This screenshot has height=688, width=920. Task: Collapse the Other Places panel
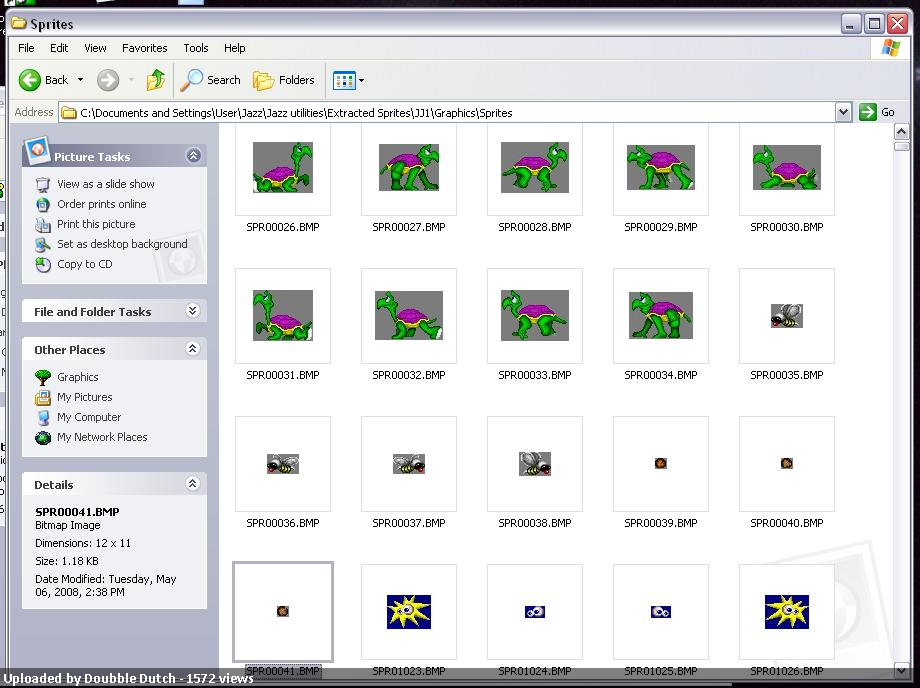(x=193, y=349)
